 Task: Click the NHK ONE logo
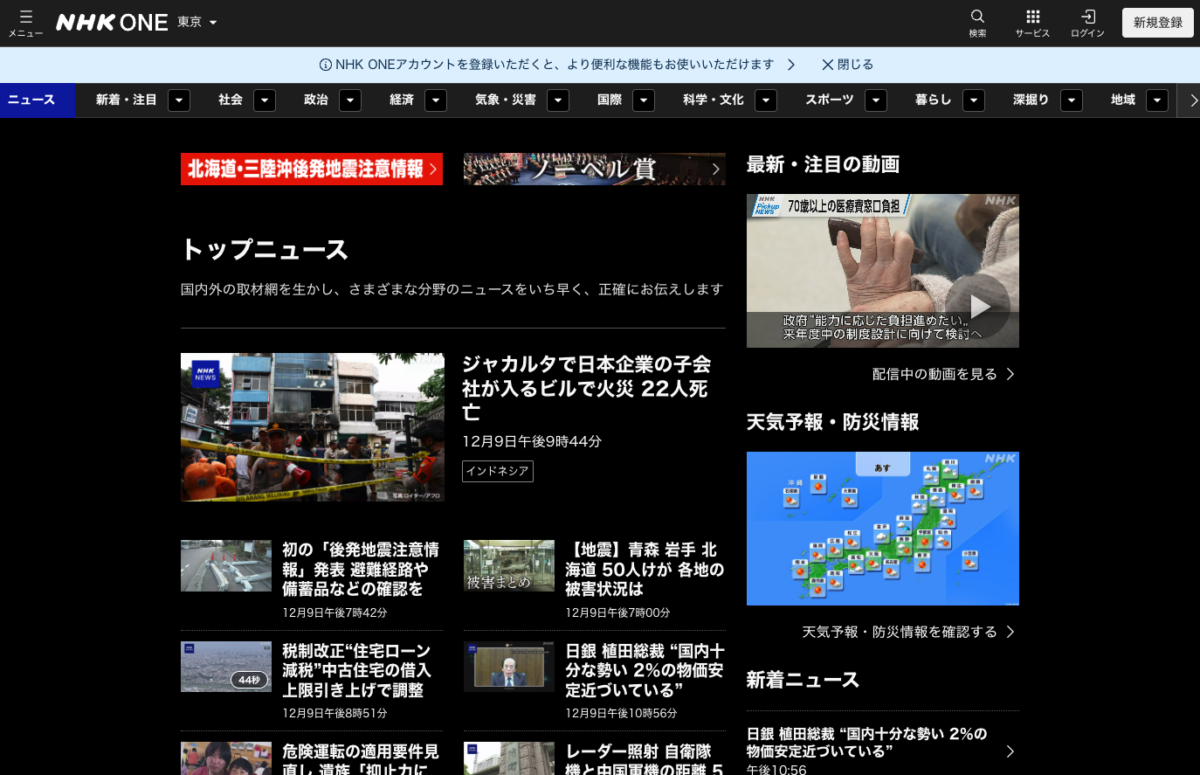coord(110,21)
